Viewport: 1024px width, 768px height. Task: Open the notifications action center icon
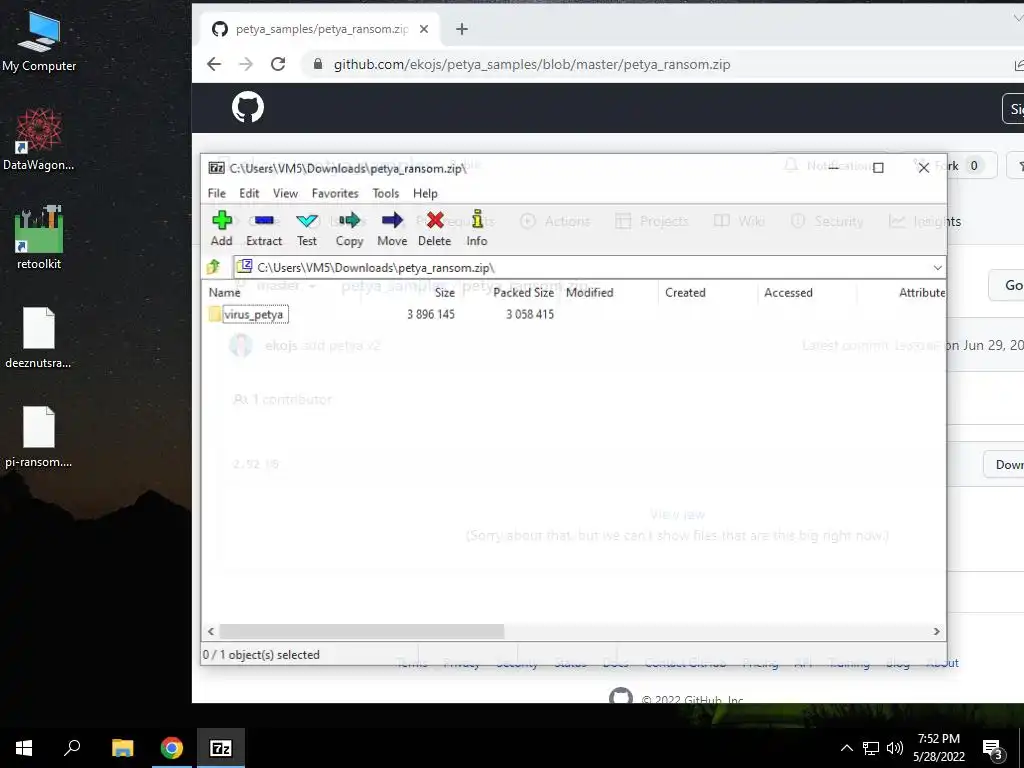(993, 749)
